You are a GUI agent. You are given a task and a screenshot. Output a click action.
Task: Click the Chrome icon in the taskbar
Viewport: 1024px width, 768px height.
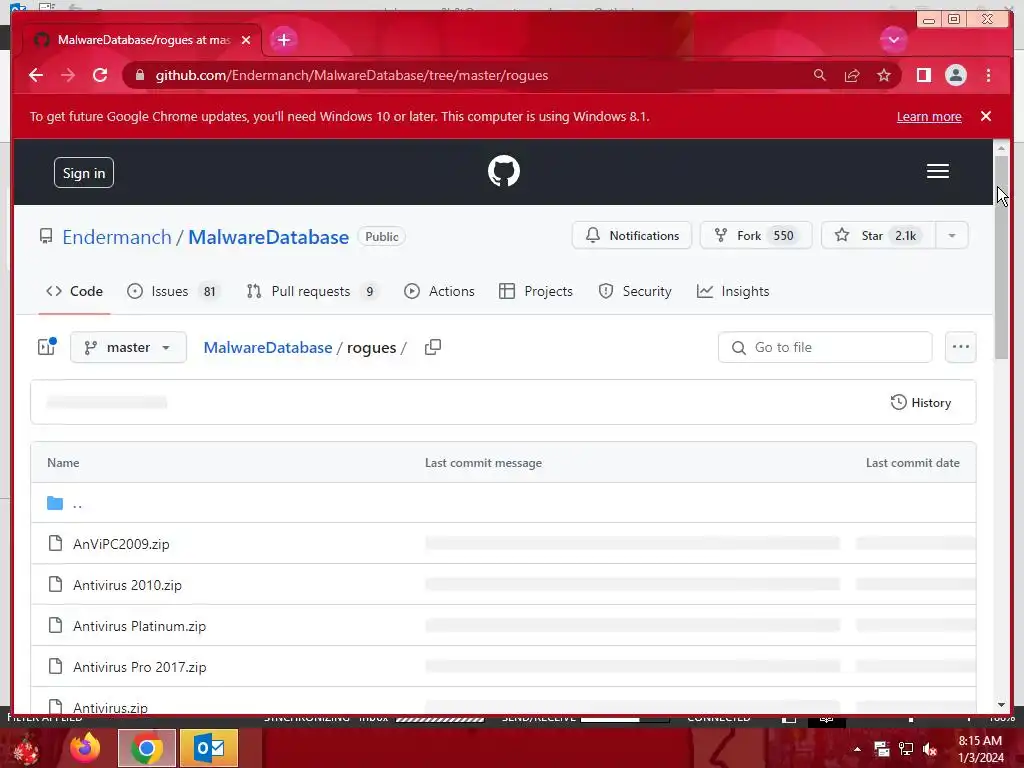(x=147, y=748)
